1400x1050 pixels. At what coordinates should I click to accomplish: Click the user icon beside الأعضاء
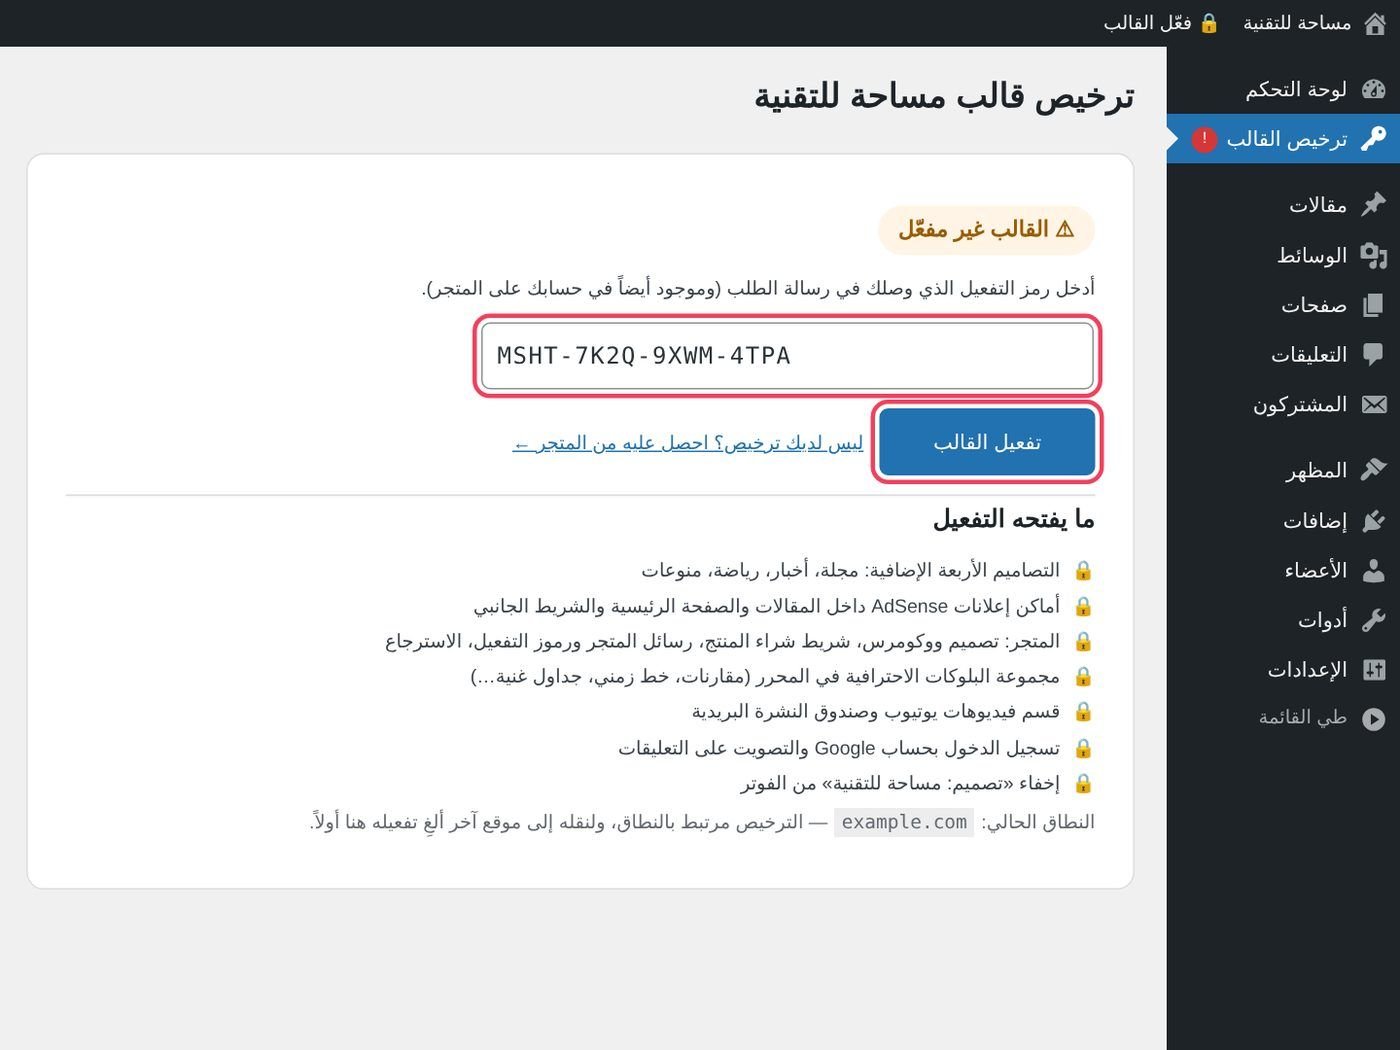click(x=1374, y=570)
